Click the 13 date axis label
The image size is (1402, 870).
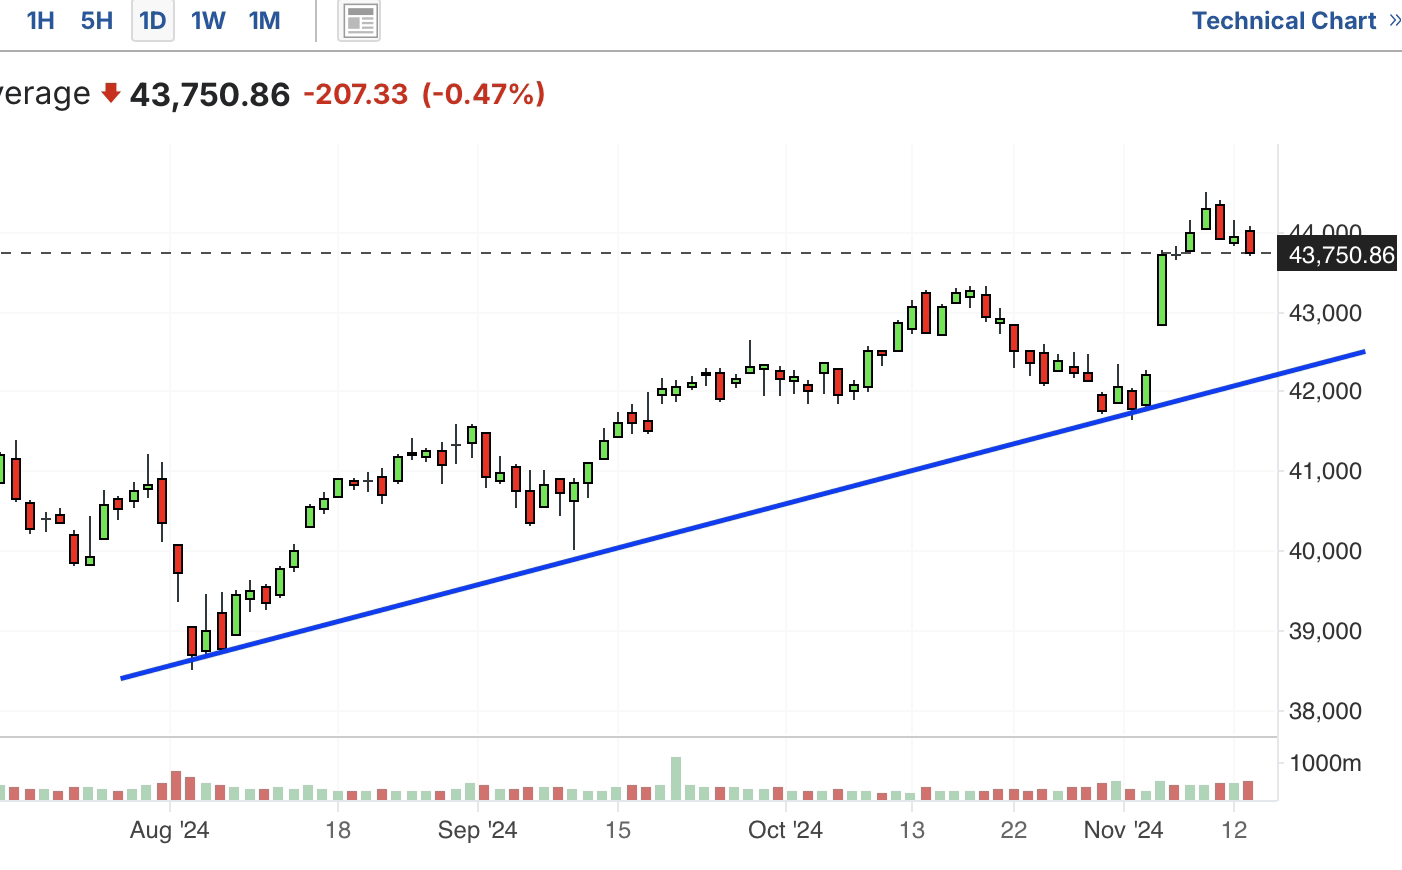click(911, 830)
